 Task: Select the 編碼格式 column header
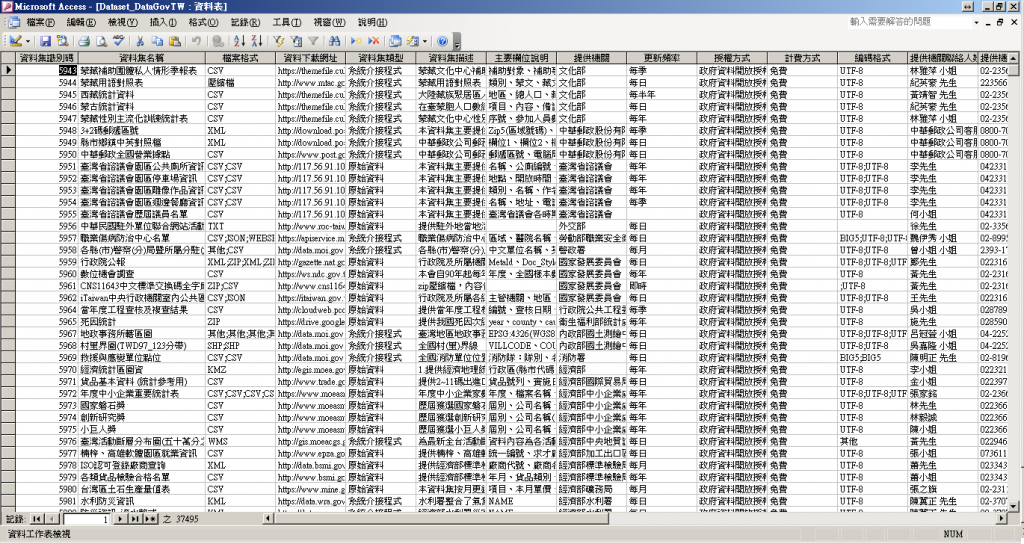[872, 58]
